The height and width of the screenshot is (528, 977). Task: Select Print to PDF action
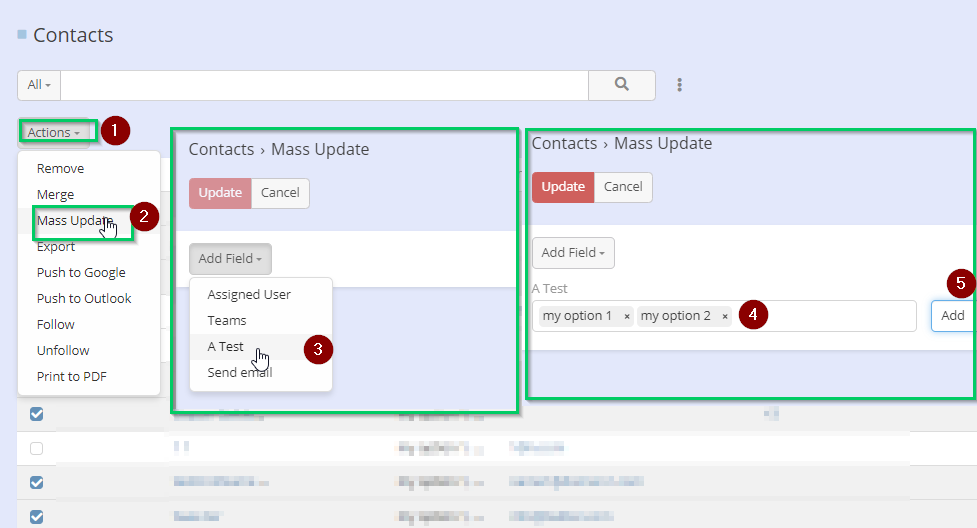71,376
